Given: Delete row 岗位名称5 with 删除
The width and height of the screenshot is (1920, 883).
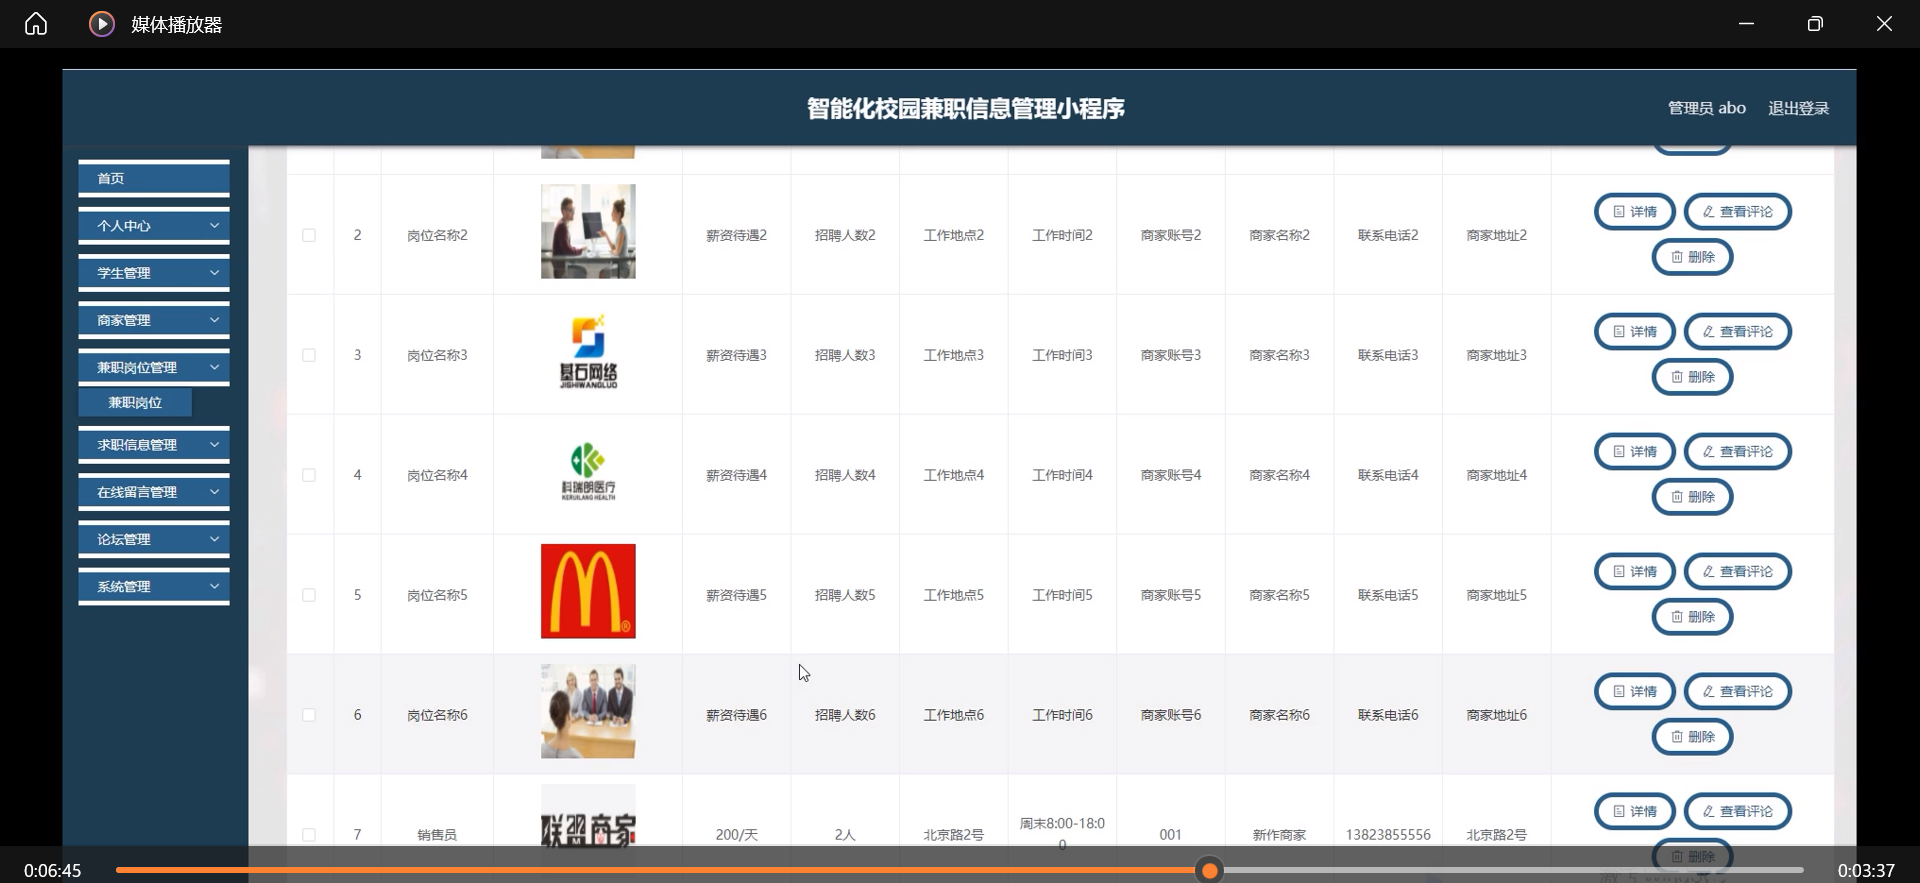Looking at the screenshot, I should 1692,617.
